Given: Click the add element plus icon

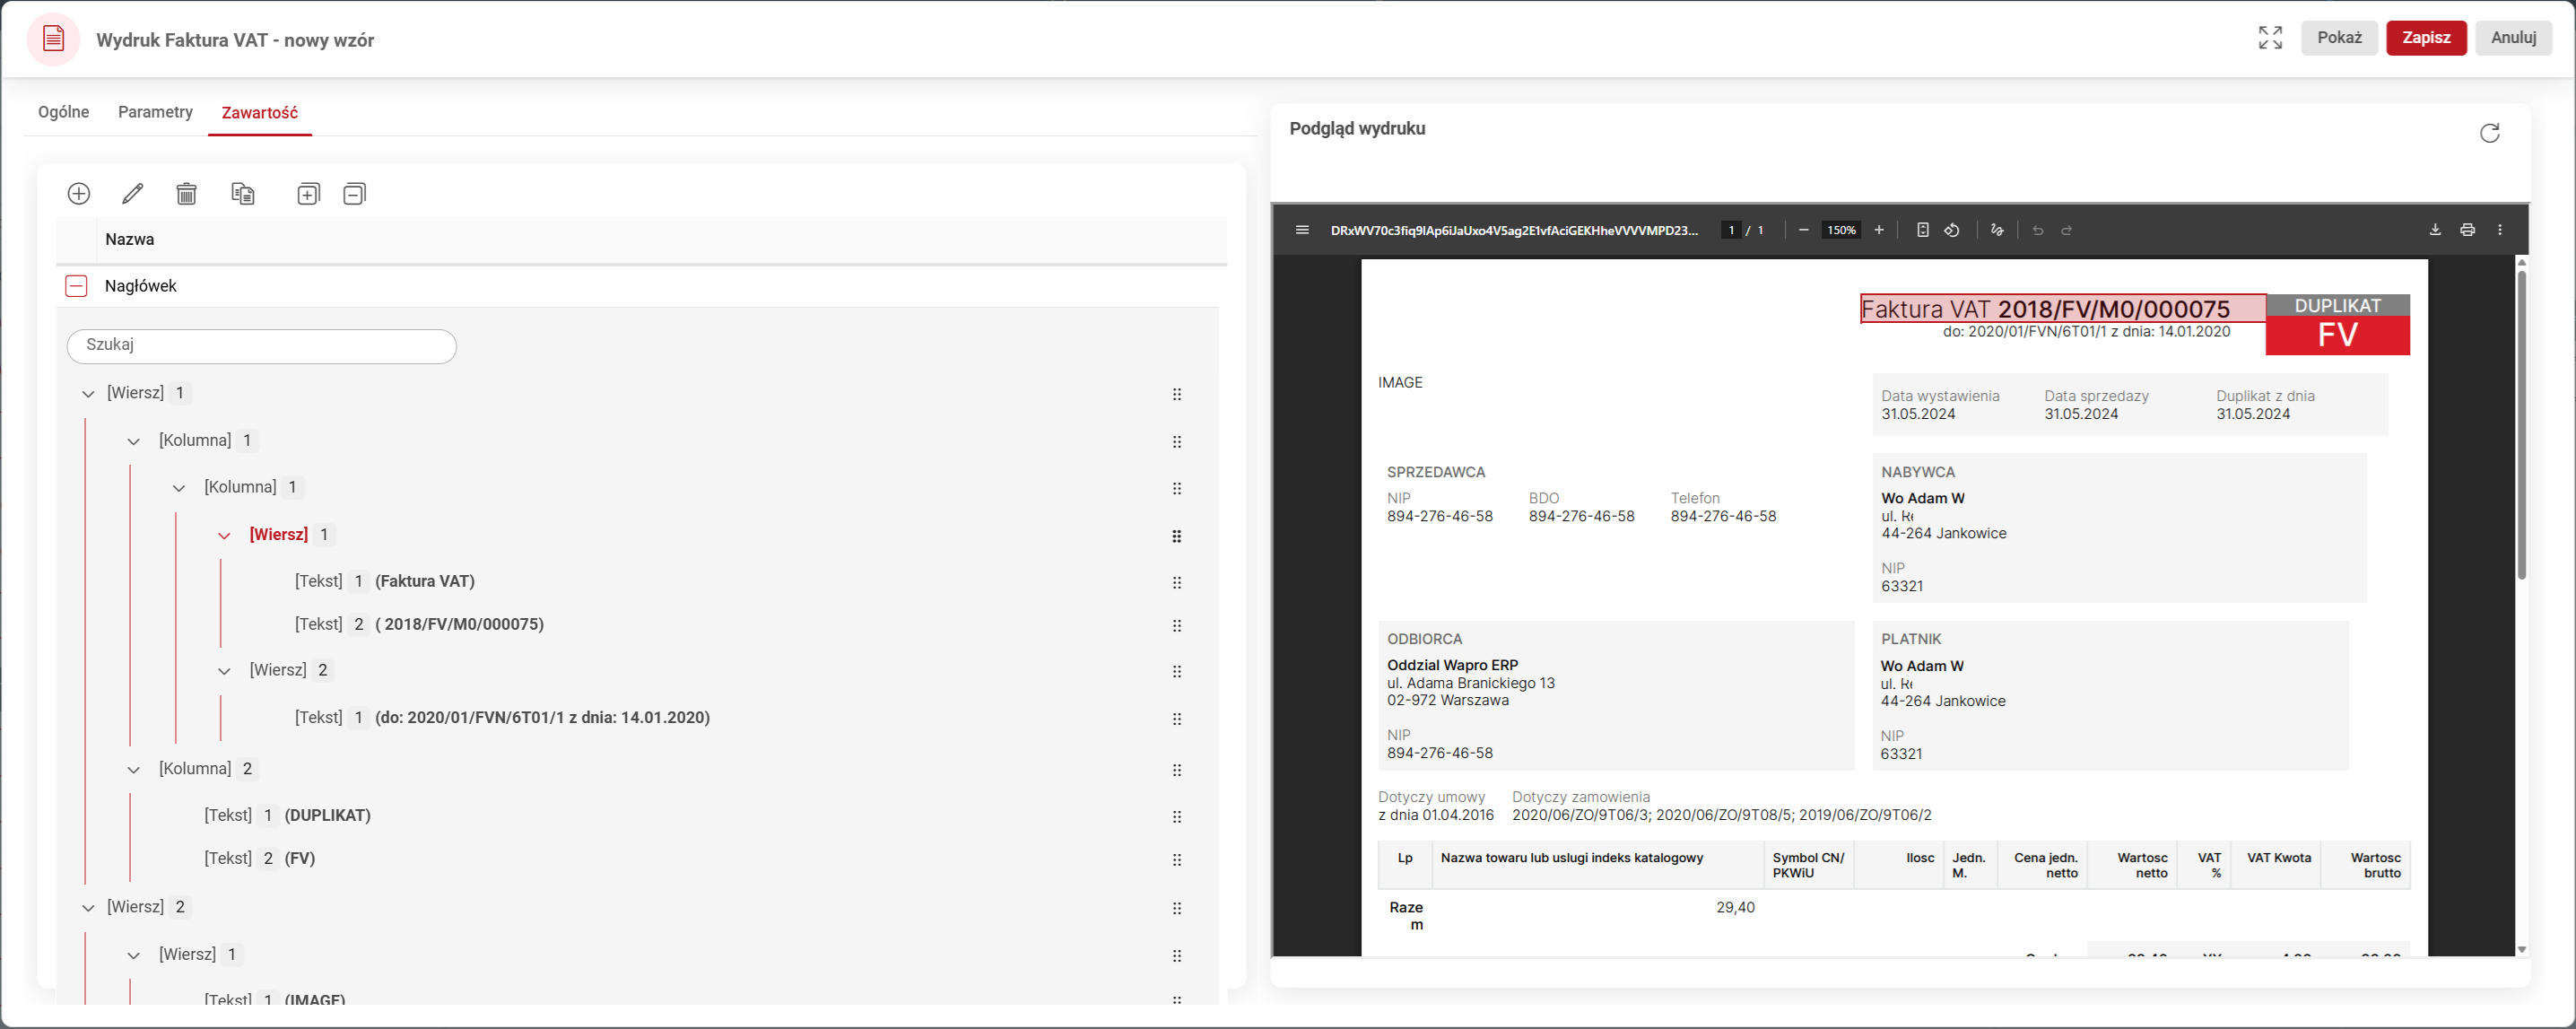Looking at the screenshot, I should tap(79, 193).
